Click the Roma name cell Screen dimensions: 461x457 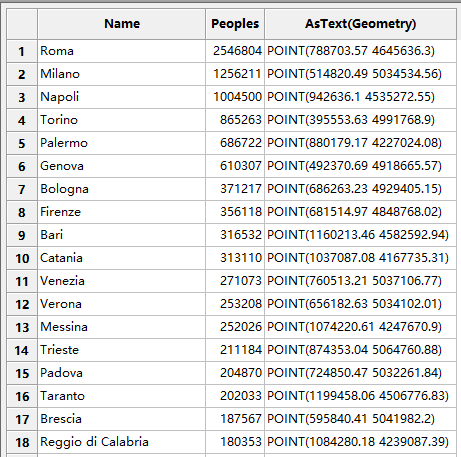(x=122, y=51)
